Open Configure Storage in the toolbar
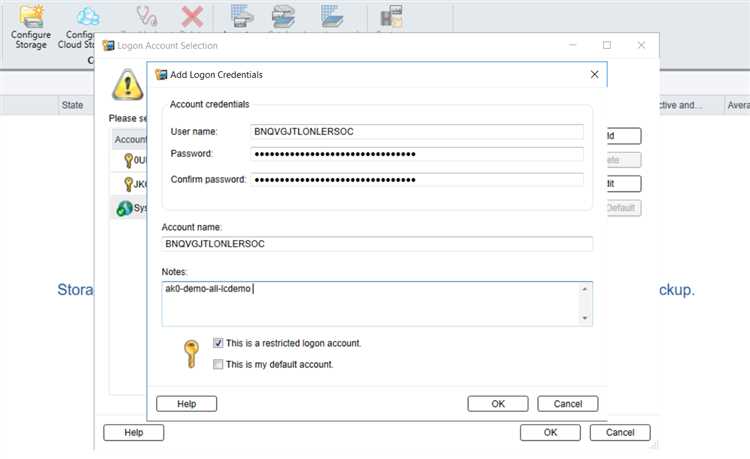Viewport: 750px width, 459px height. click(x=31, y=27)
